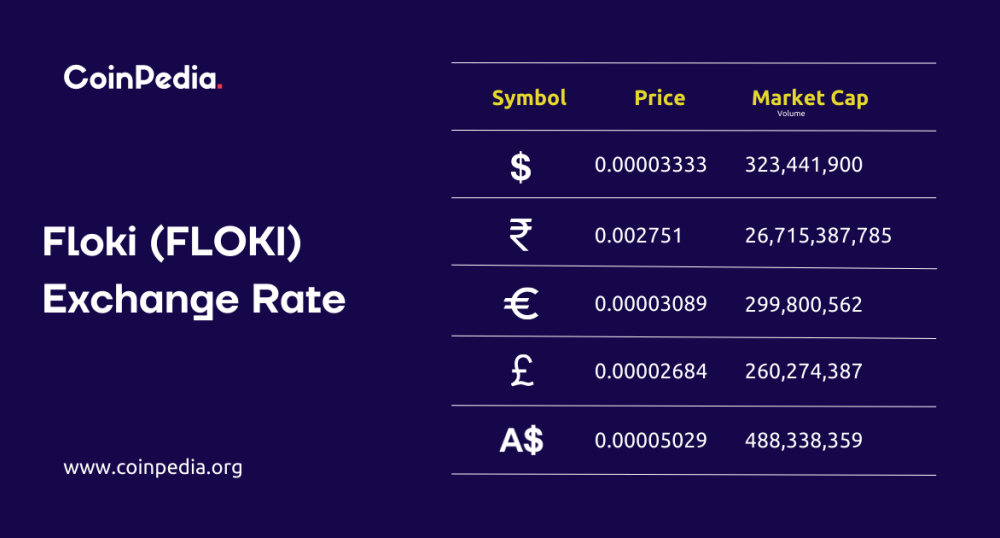
Task: Open the www.coinpedia.org link
Action: (x=153, y=467)
